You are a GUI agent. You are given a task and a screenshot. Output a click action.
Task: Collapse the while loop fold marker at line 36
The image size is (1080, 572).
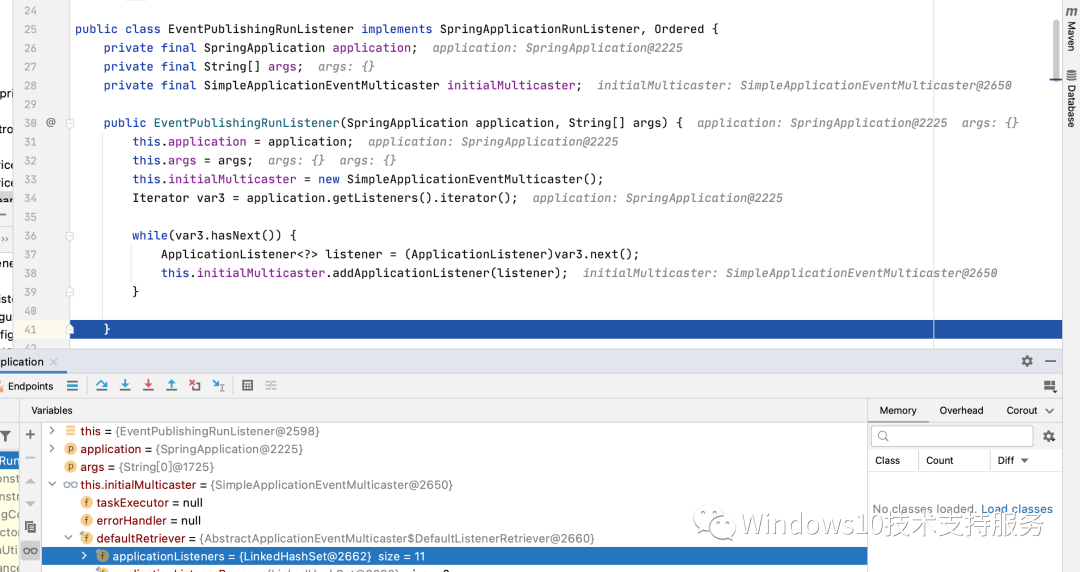pyautogui.click(x=70, y=236)
